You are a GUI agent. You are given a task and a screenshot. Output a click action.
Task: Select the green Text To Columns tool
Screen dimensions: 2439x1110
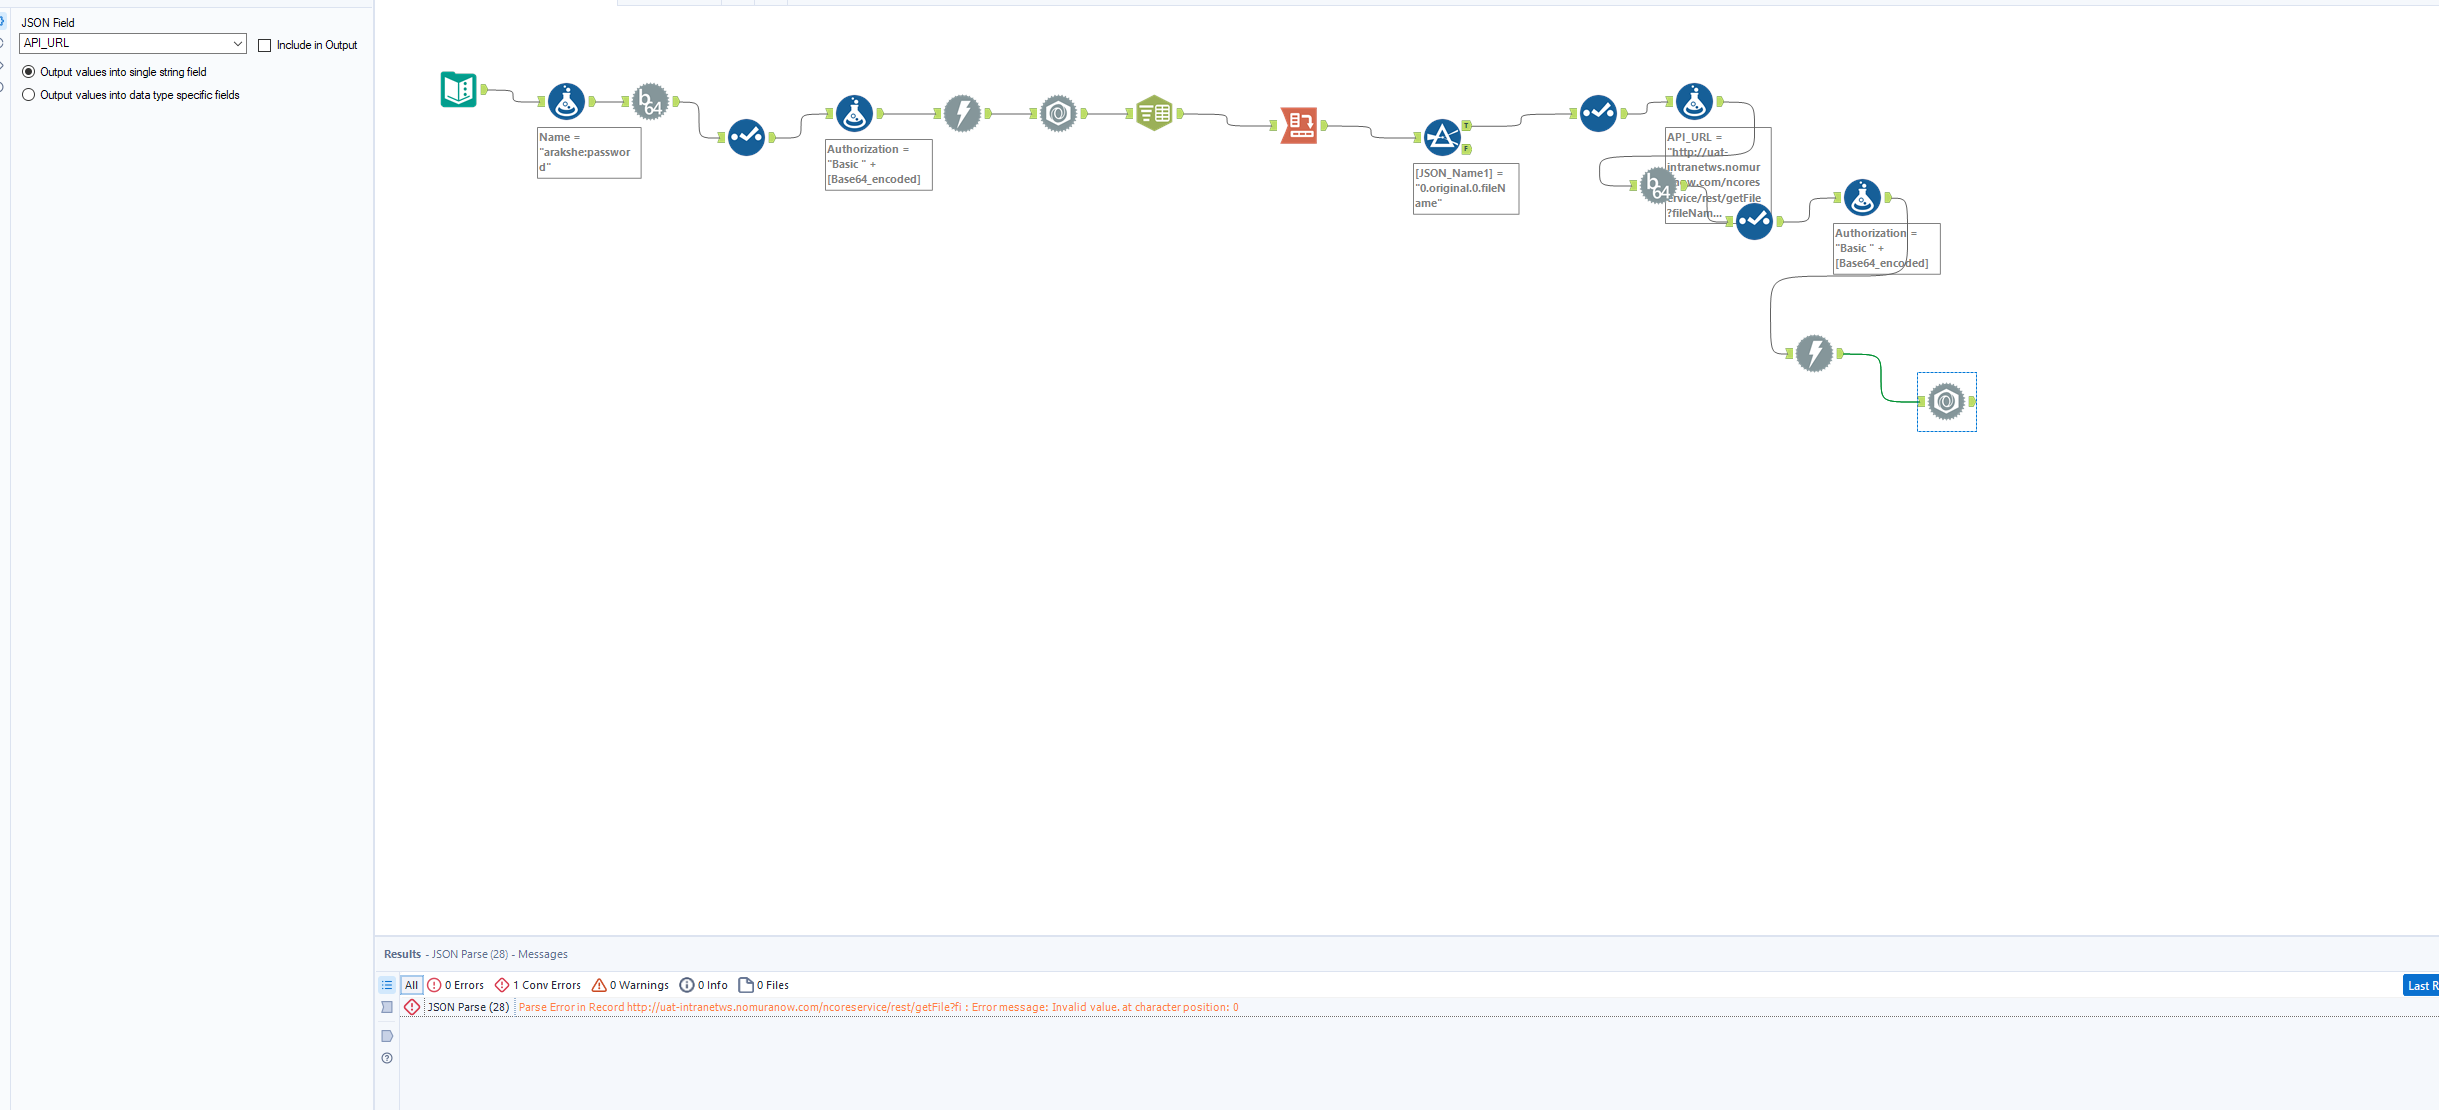pyautogui.click(x=1154, y=113)
